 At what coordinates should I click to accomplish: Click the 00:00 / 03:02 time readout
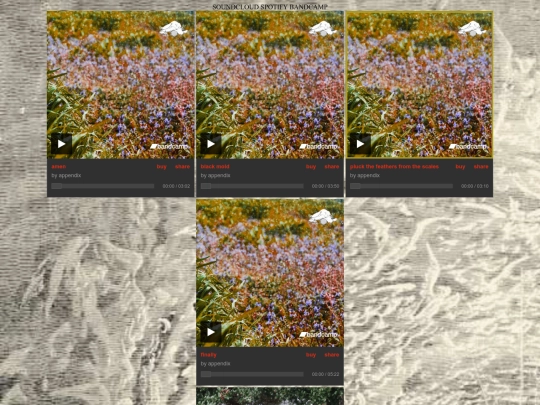coord(176,186)
